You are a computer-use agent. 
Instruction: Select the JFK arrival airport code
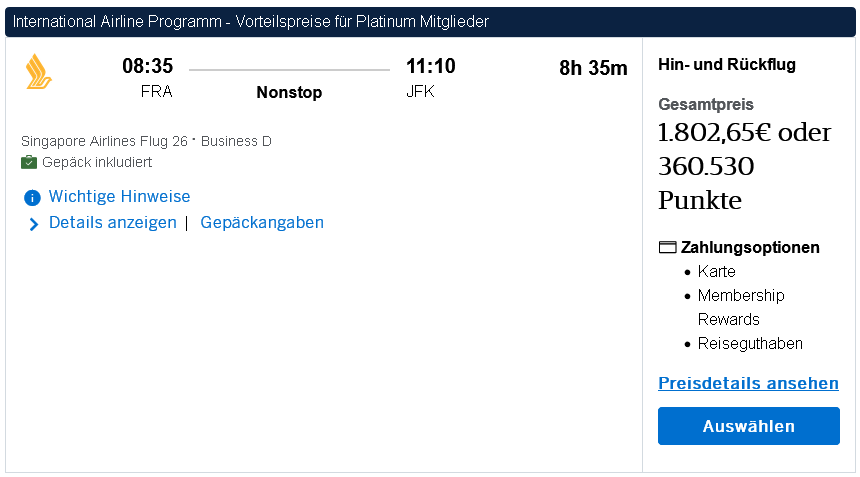[x=420, y=92]
